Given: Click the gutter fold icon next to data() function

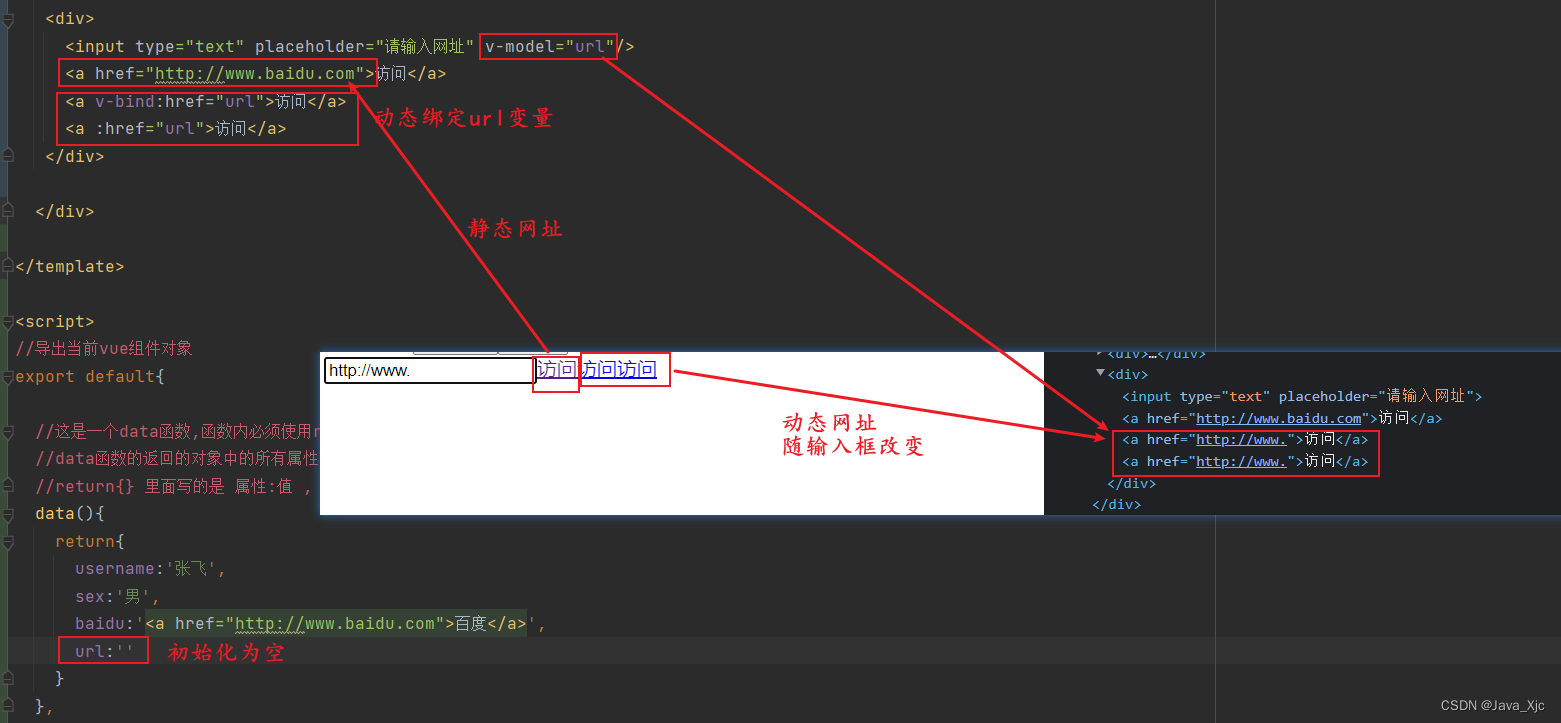Looking at the screenshot, I should (x=8, y=513).
